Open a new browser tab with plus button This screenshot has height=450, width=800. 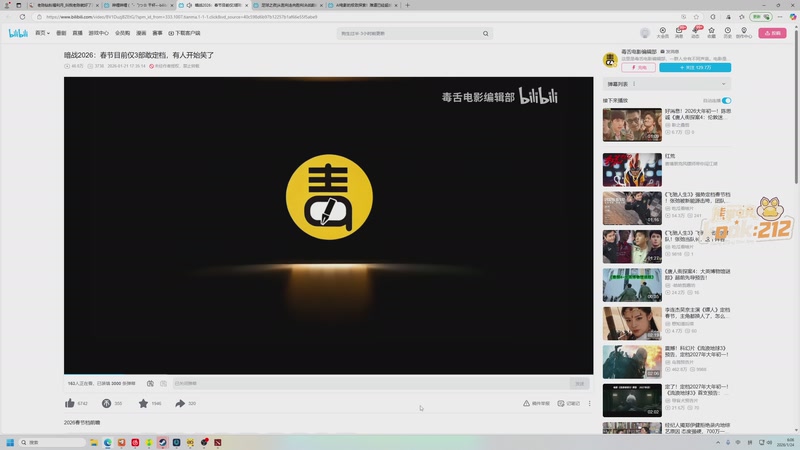pos(407,5)
